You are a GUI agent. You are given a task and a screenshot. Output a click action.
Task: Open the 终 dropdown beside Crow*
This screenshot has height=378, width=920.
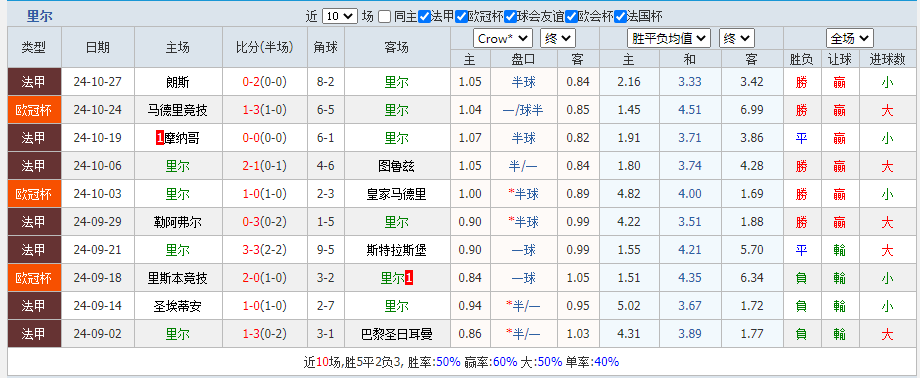pyautogui.click(x=558, y=39)
